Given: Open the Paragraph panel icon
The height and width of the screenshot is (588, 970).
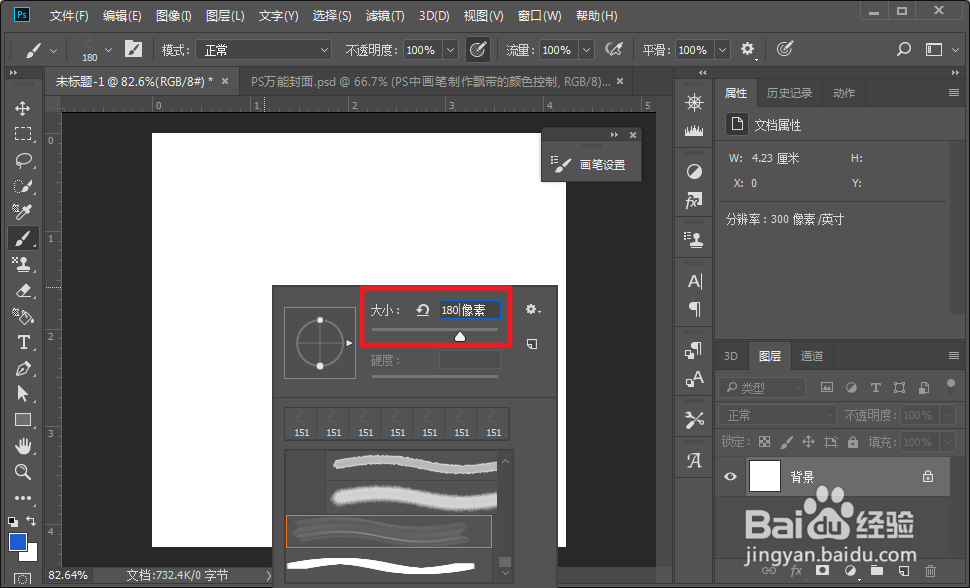Looking at the screenshot, I should click(694, 309).
